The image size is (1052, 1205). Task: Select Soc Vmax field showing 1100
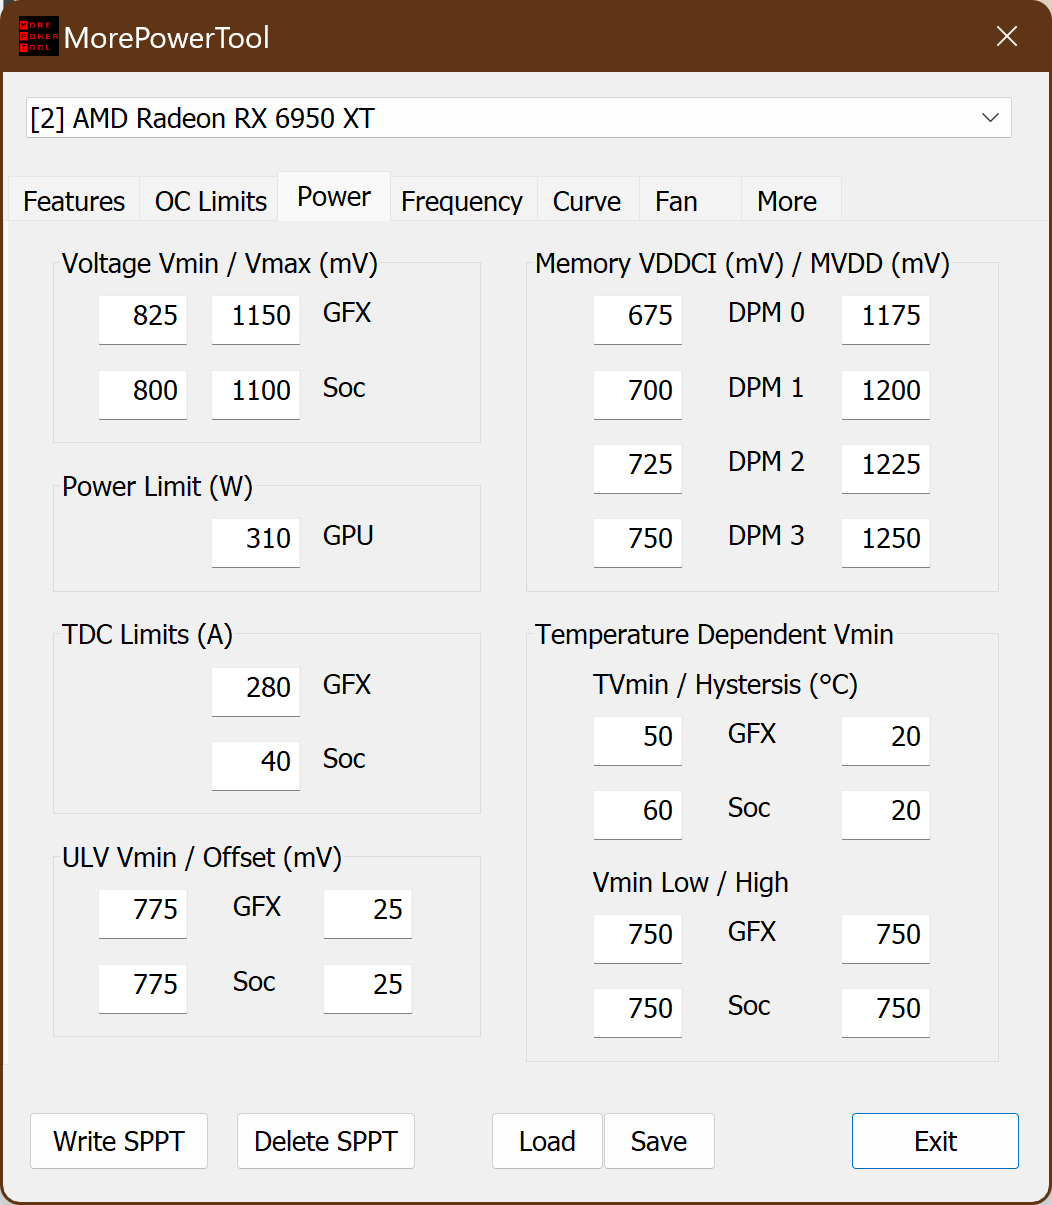point(256,394)
